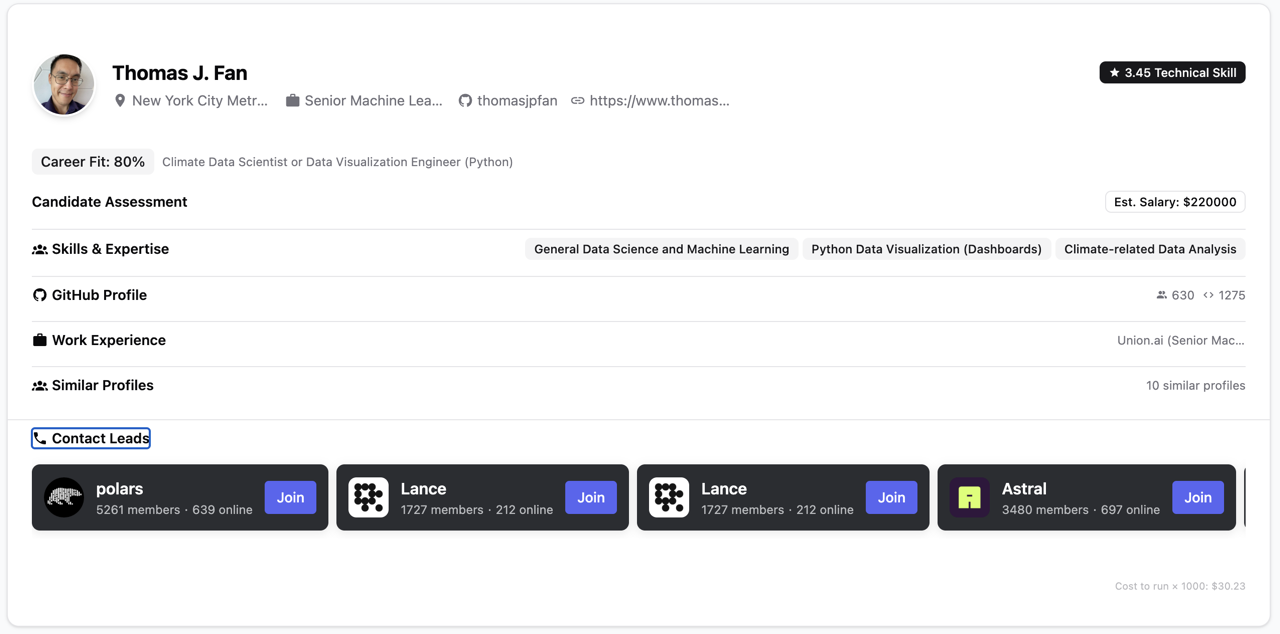The image size is (1280, 634).
Task: Expand the Skills & Expertise section
Action: point(638,249)
